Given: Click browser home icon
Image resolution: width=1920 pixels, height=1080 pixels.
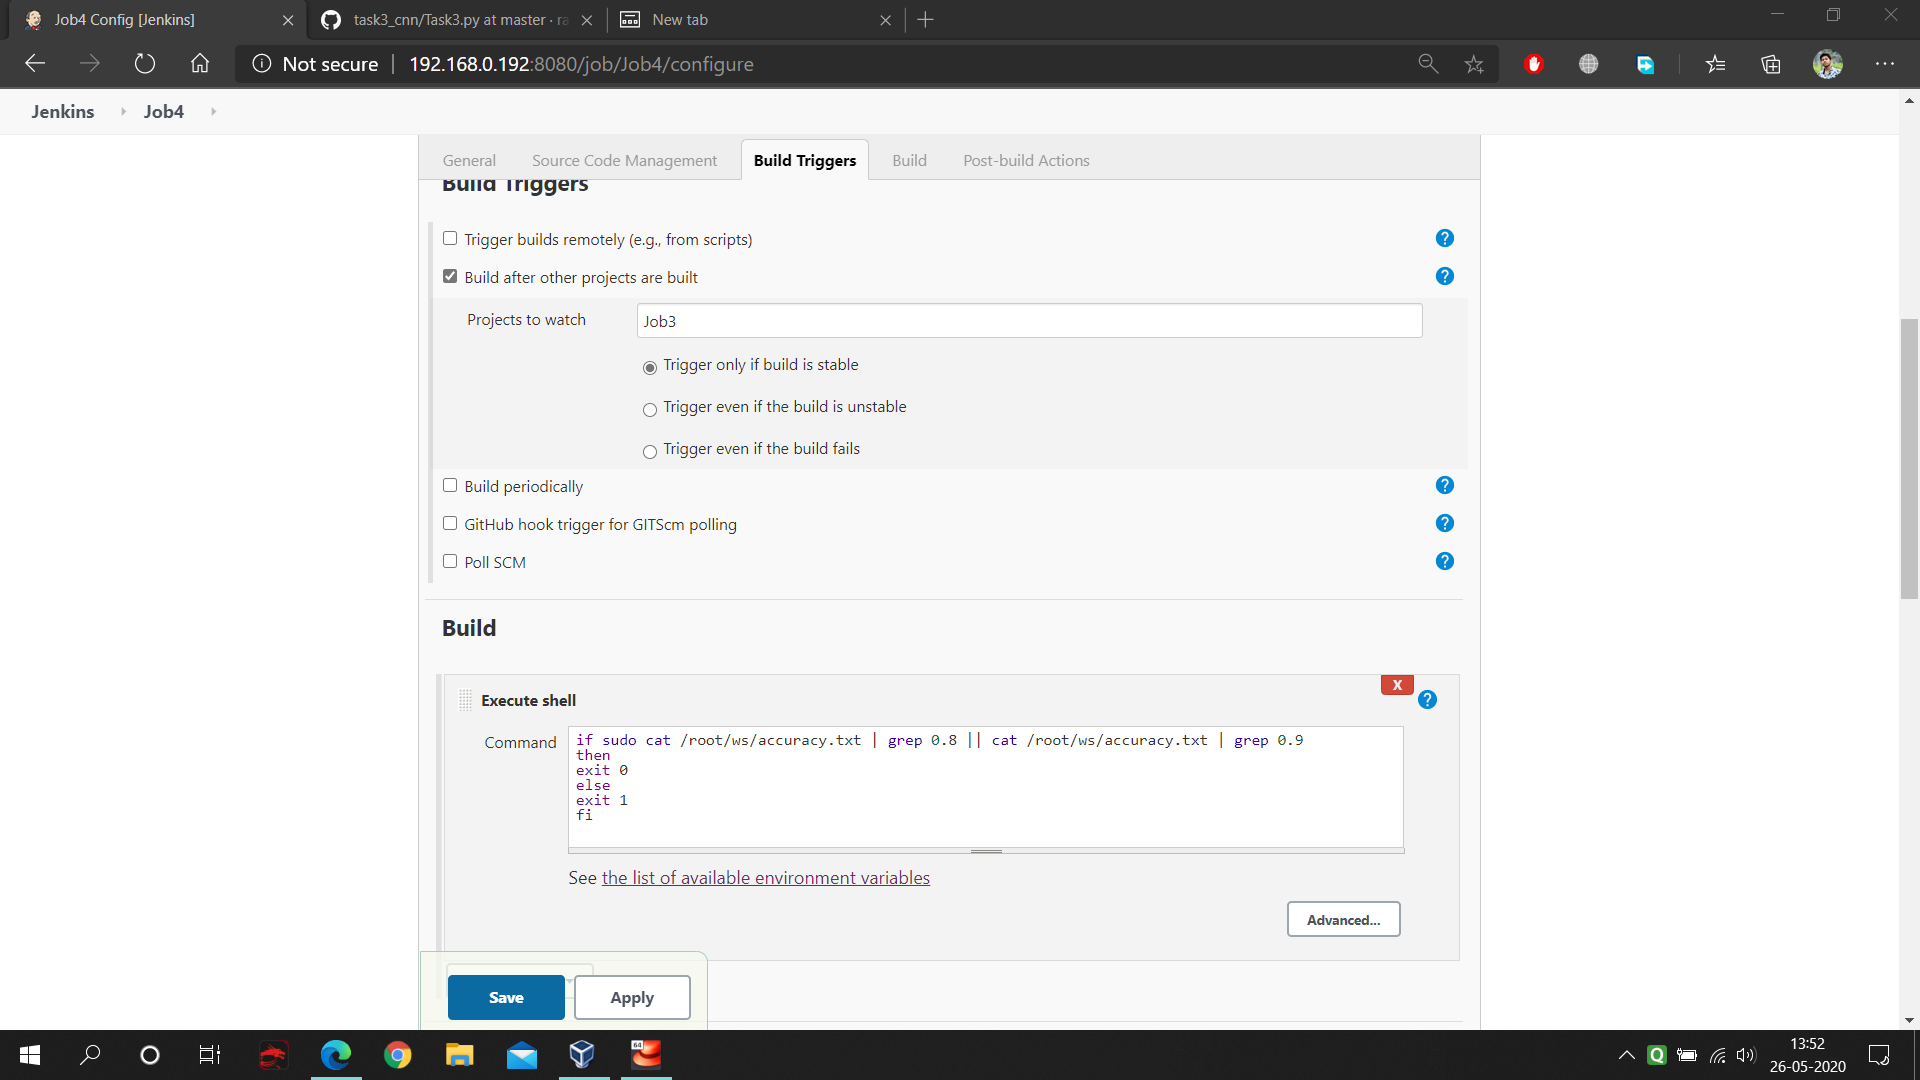Looking at the screenshot, I should 200,64.
